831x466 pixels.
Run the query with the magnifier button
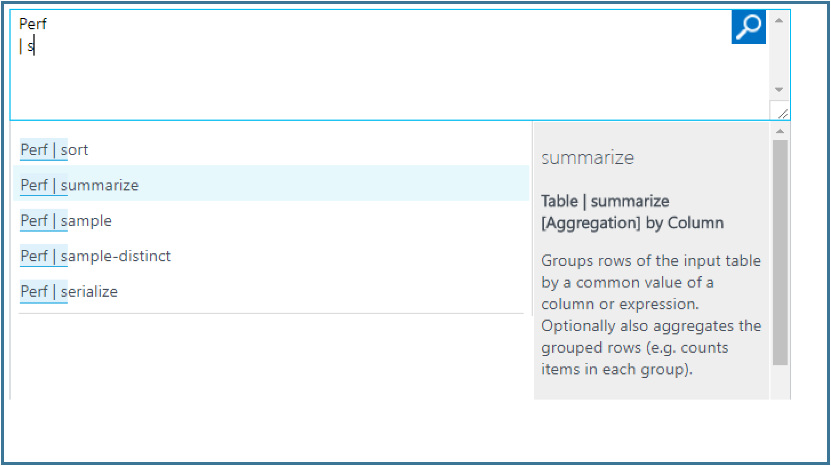(x=748, y=27)
